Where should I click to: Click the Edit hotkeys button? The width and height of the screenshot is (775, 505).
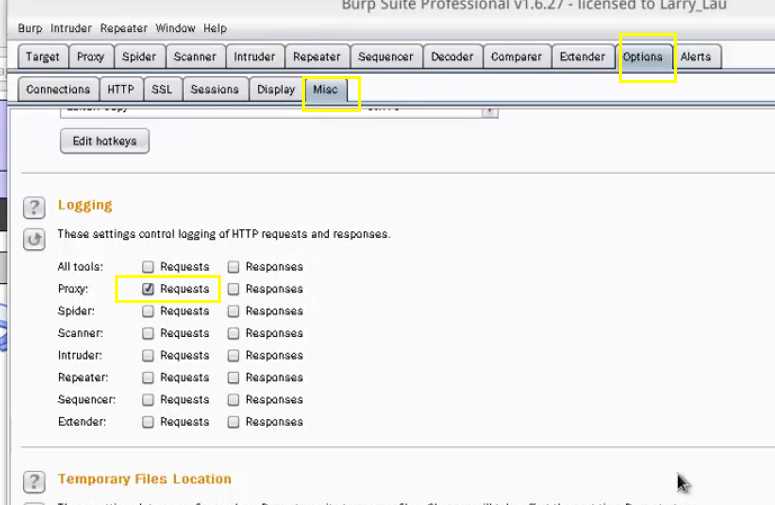105,141
